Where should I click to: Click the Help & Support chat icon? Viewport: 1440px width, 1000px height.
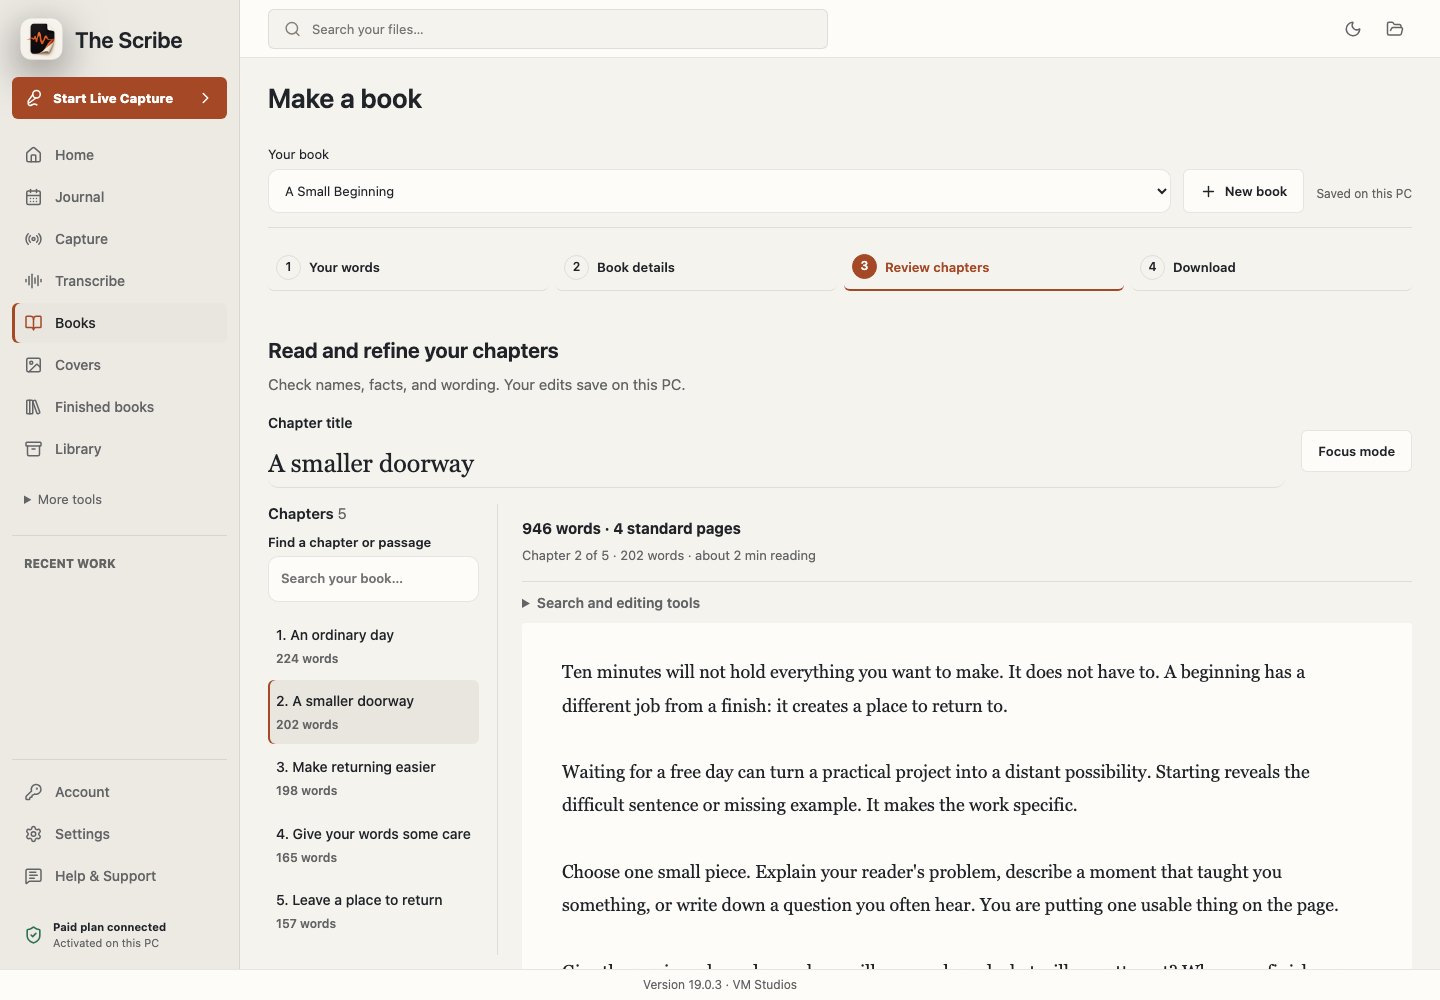coord(33,876)
